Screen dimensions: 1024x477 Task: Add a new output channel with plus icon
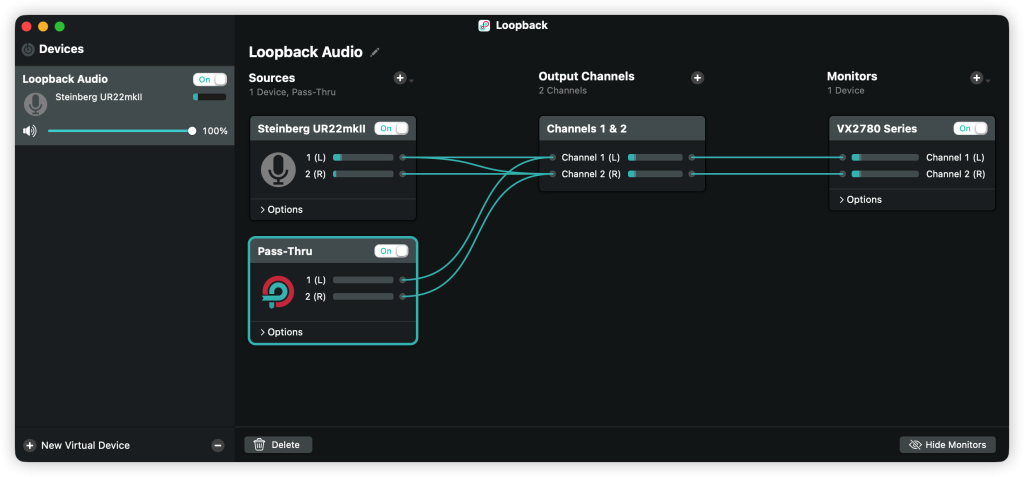[697, 78]
